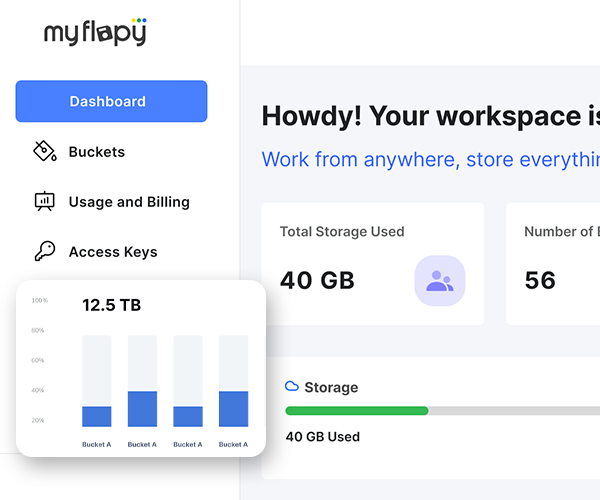Click the Usage and Billing chart icon
This screenshot has height=500, width=600.
tap(44, 202)
